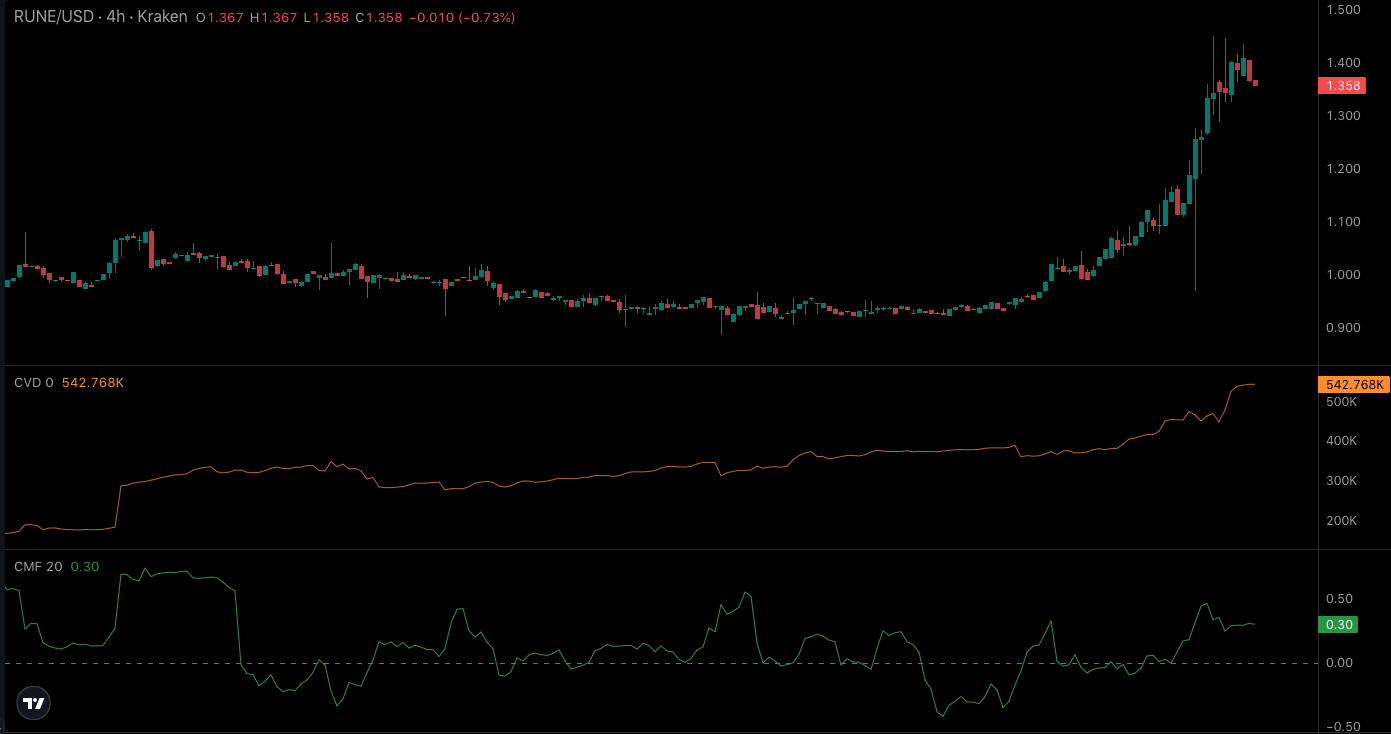Click the green CMF value 0.30 in legend
Image resolution: width=1391 pixels, height=734 pixels.
85,567
